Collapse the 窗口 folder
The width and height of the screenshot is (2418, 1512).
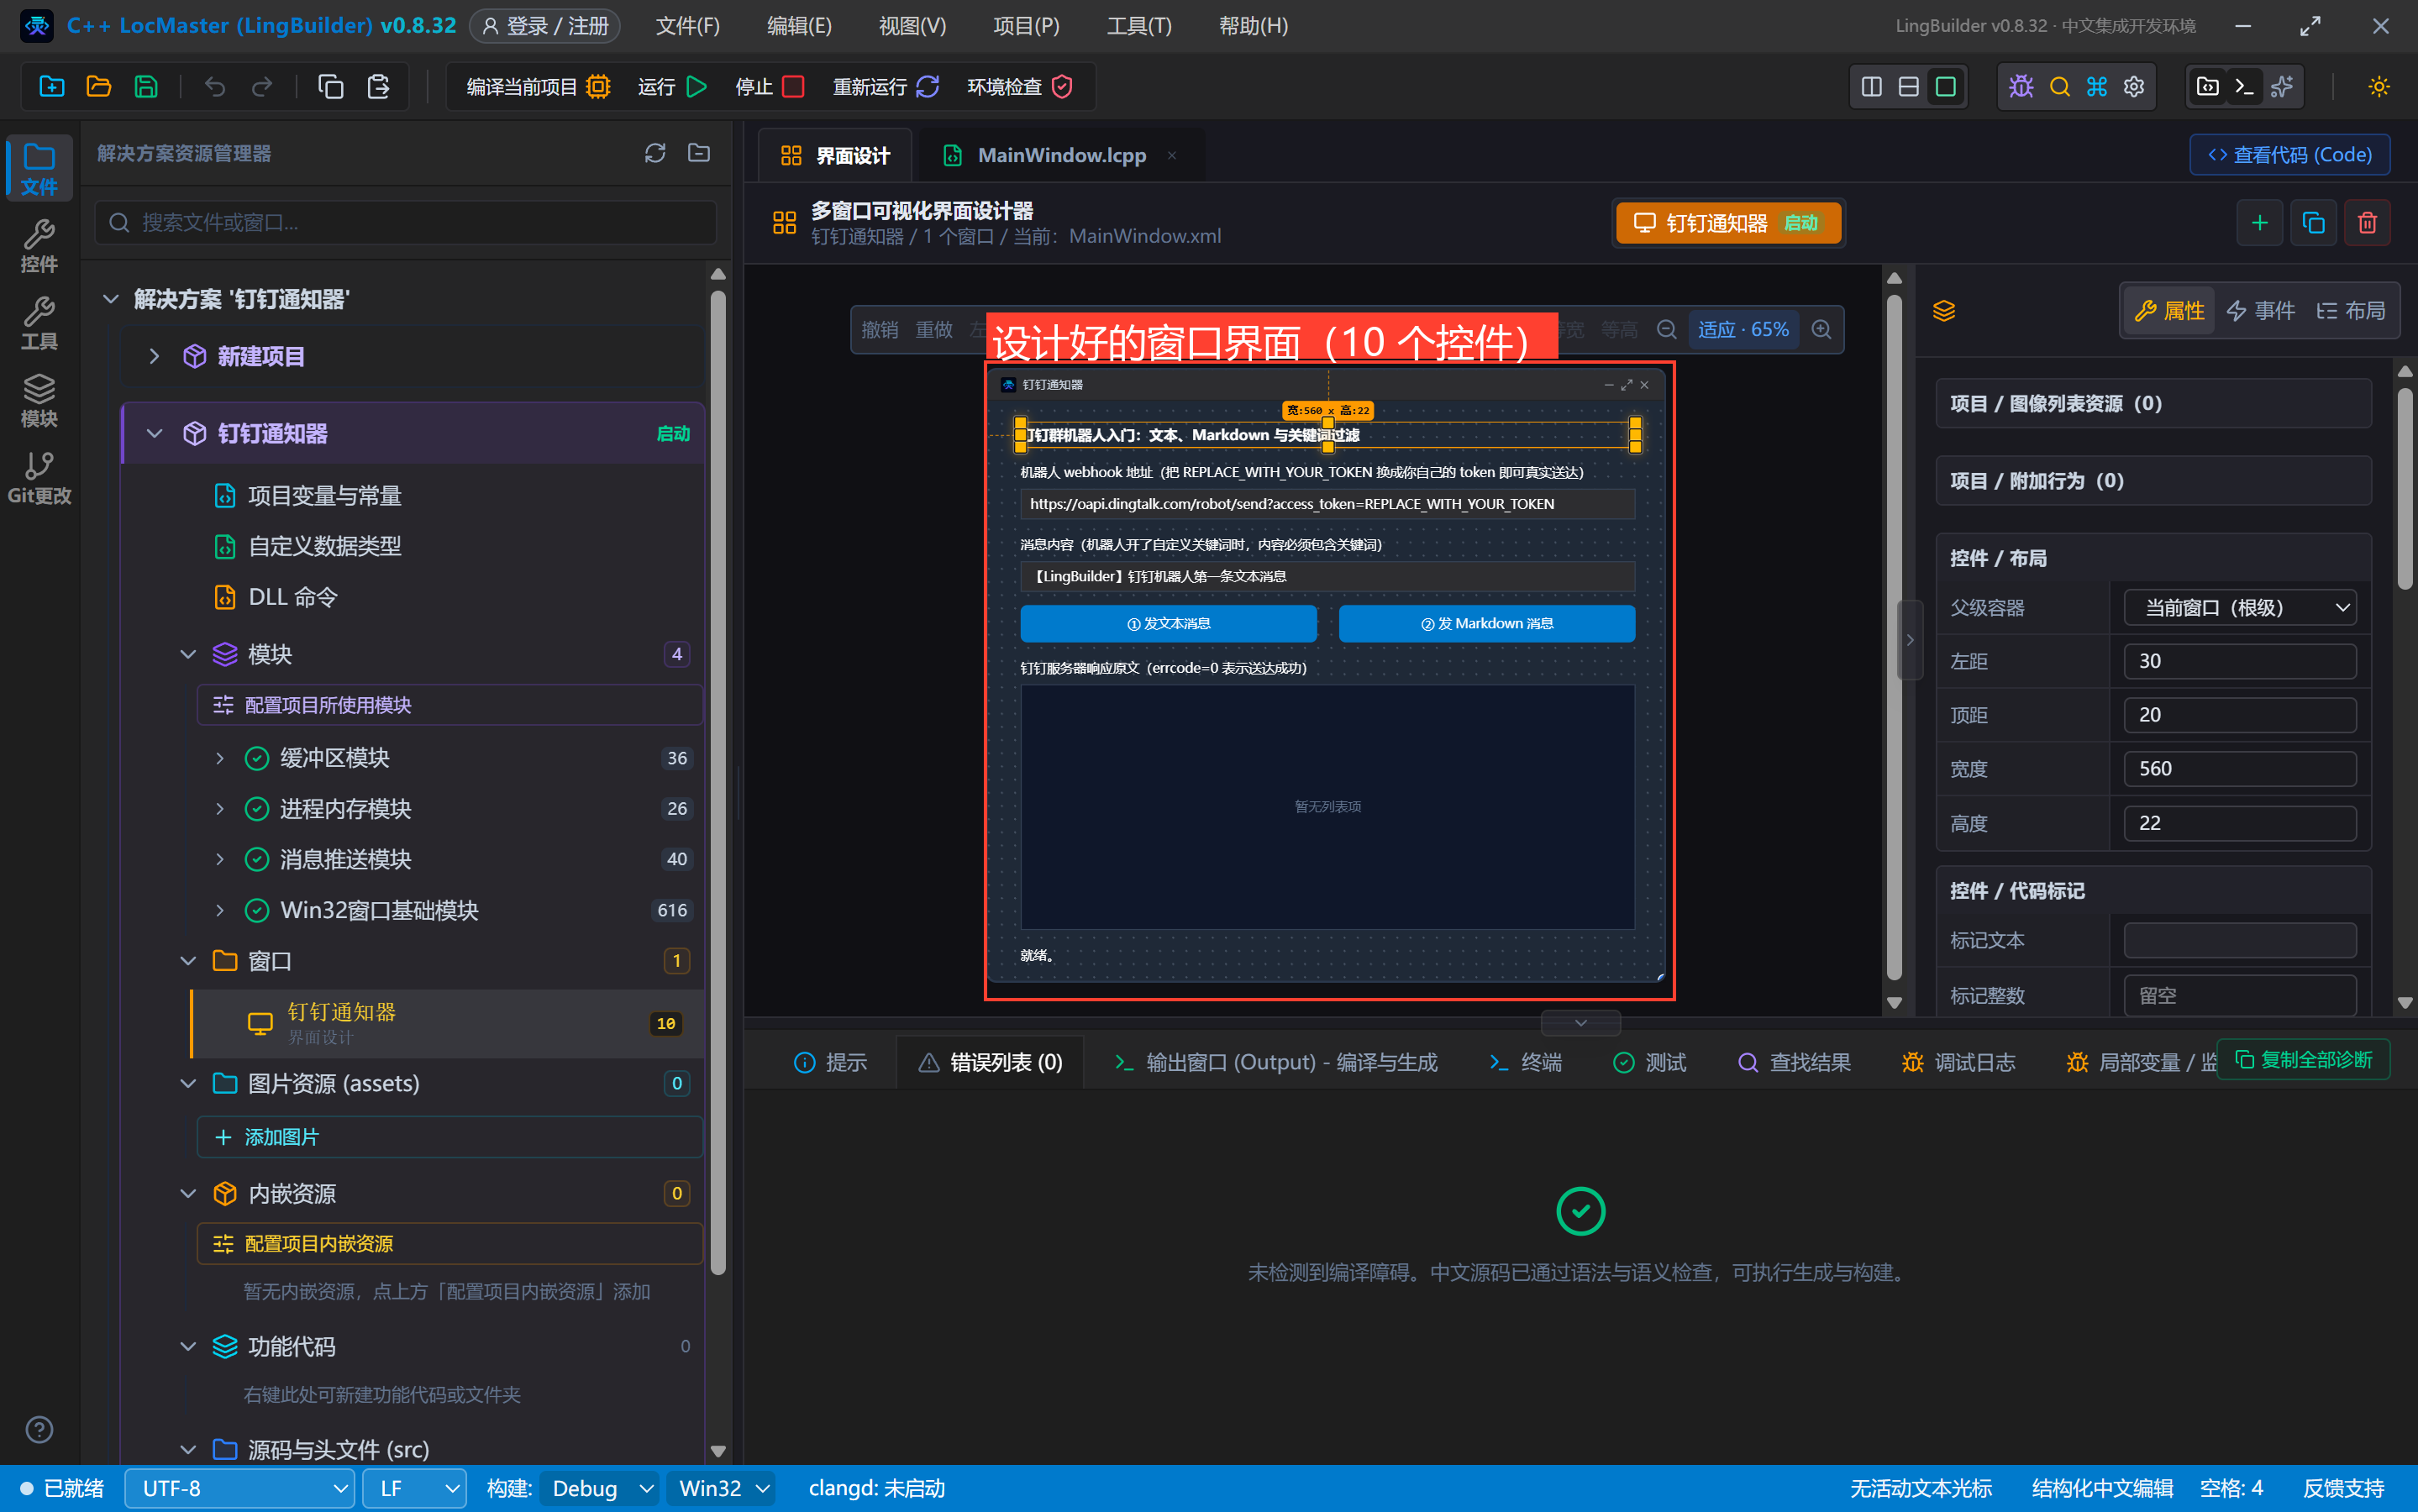(x=188, y=961)
